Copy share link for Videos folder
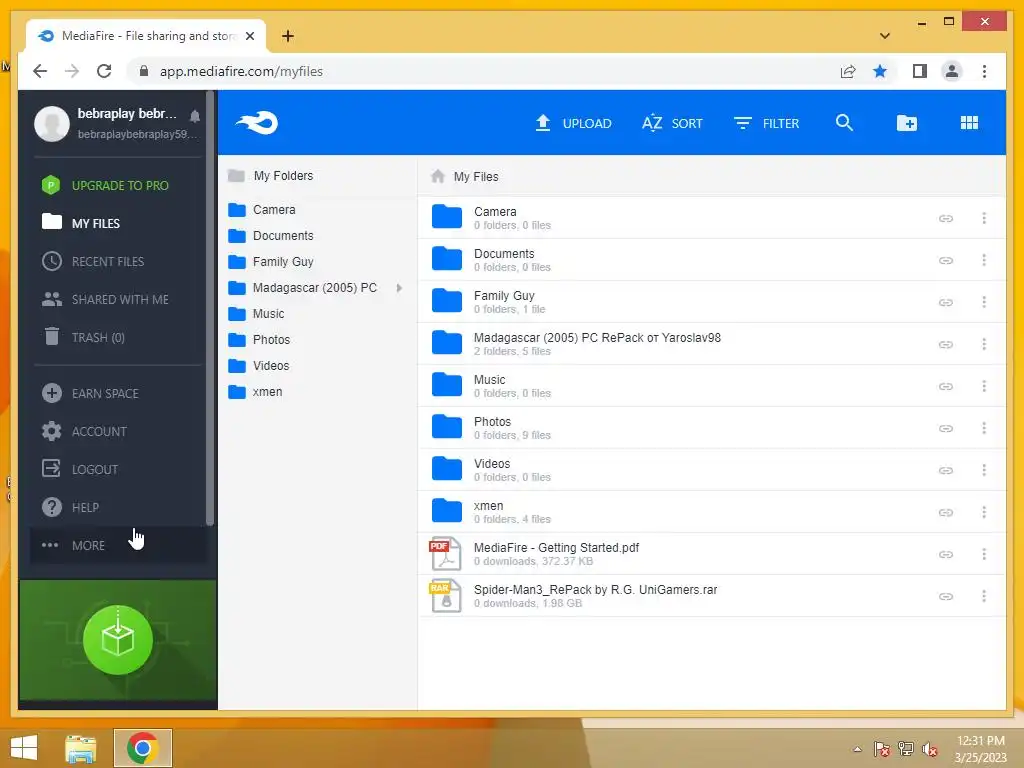This screenshot has height=768, width=1024. (946, 470)
